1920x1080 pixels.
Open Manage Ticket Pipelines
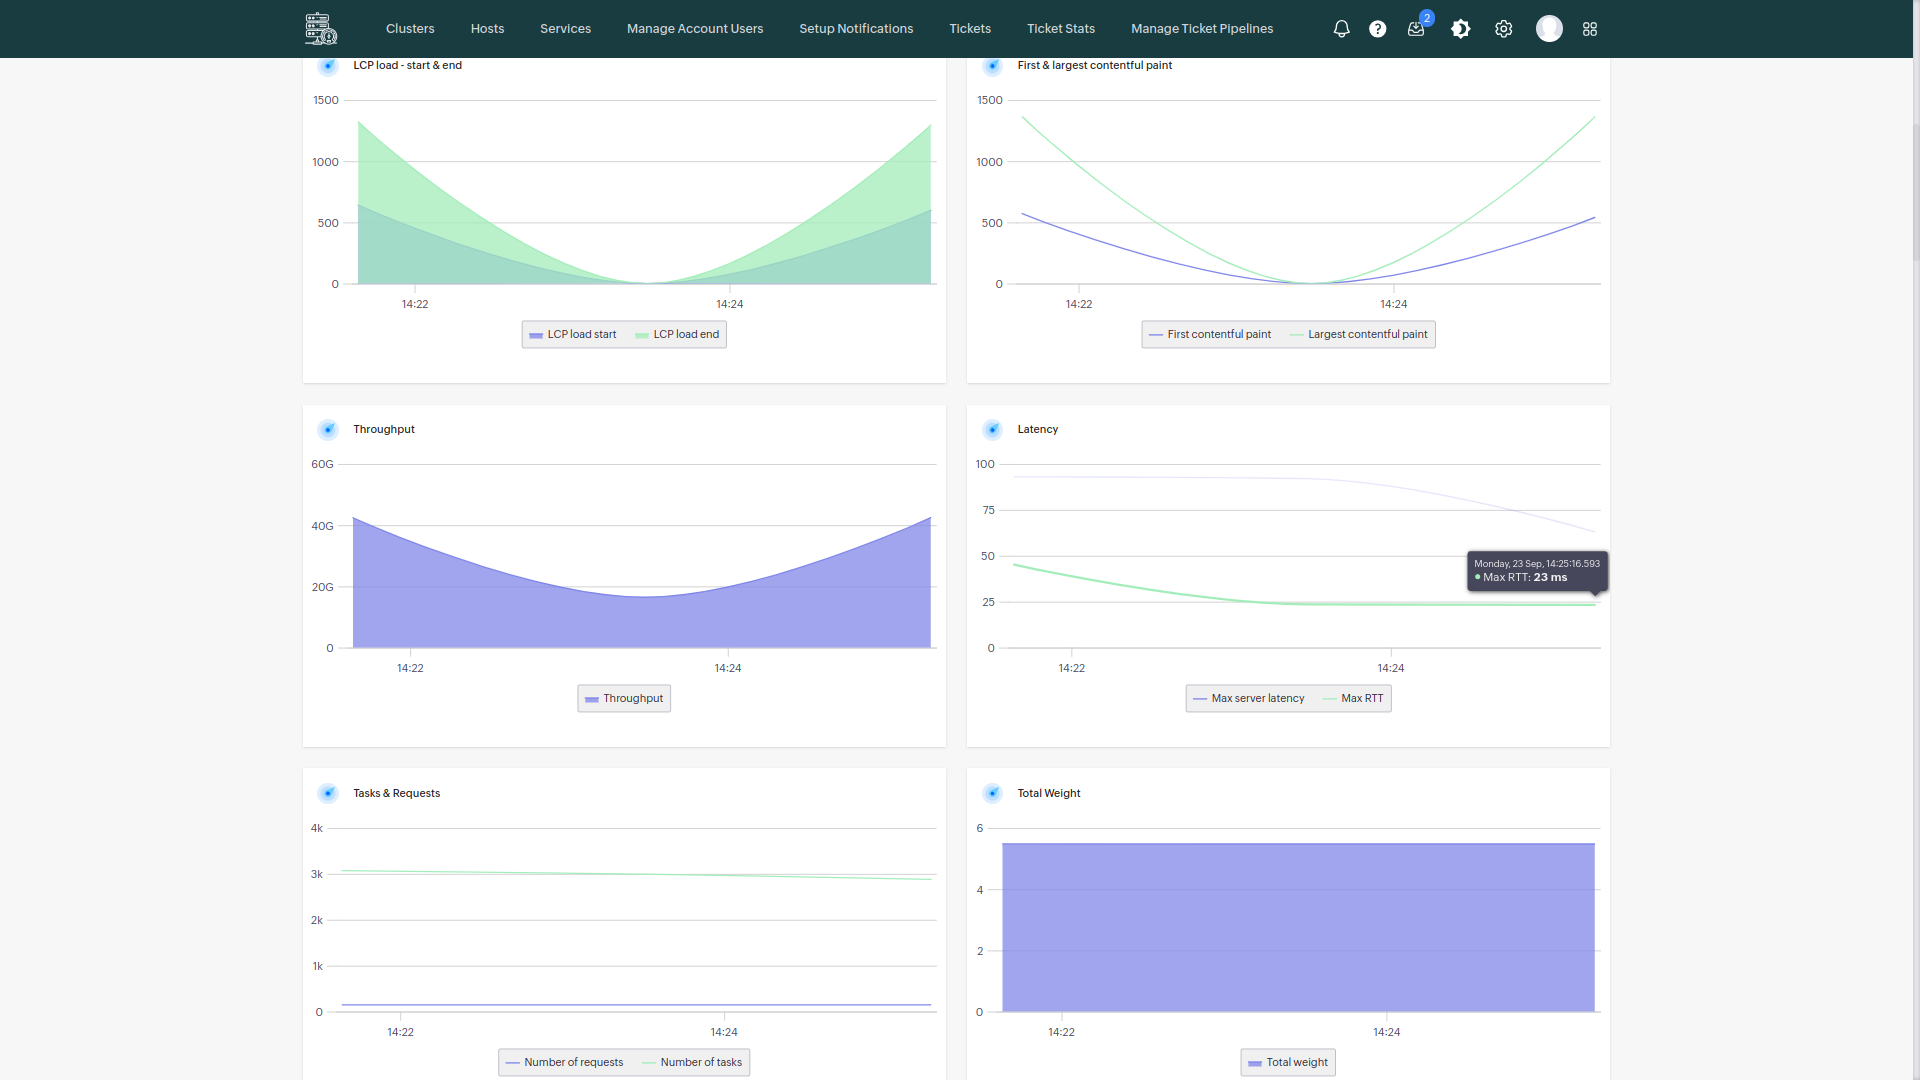tap(1202, 29)
